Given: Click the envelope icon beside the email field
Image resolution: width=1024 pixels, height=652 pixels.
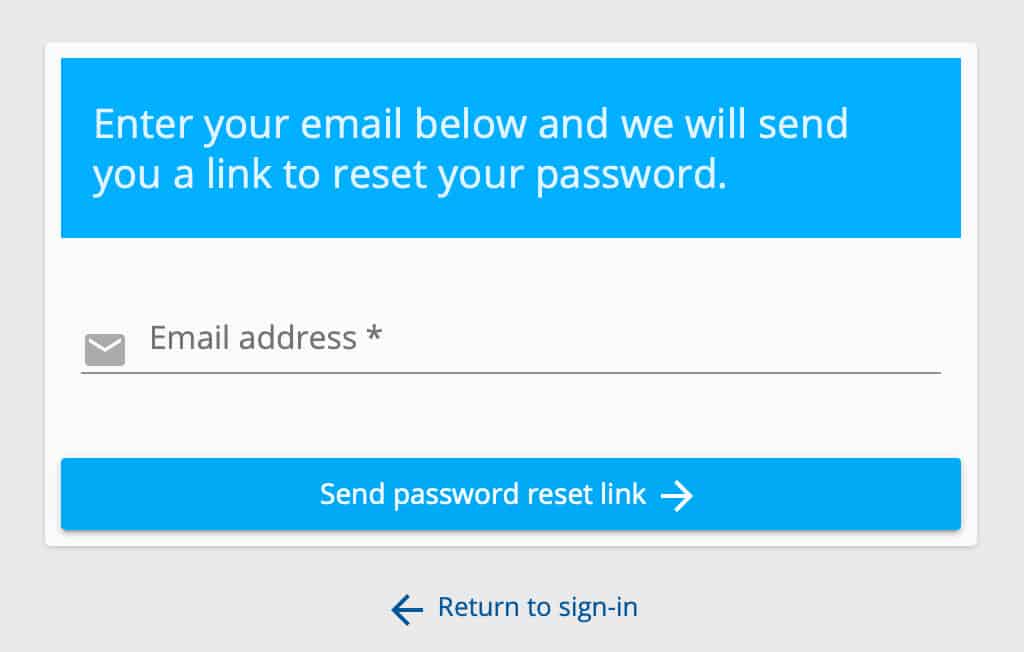Looking at the screenshot, I should click(x=105, y=350).
